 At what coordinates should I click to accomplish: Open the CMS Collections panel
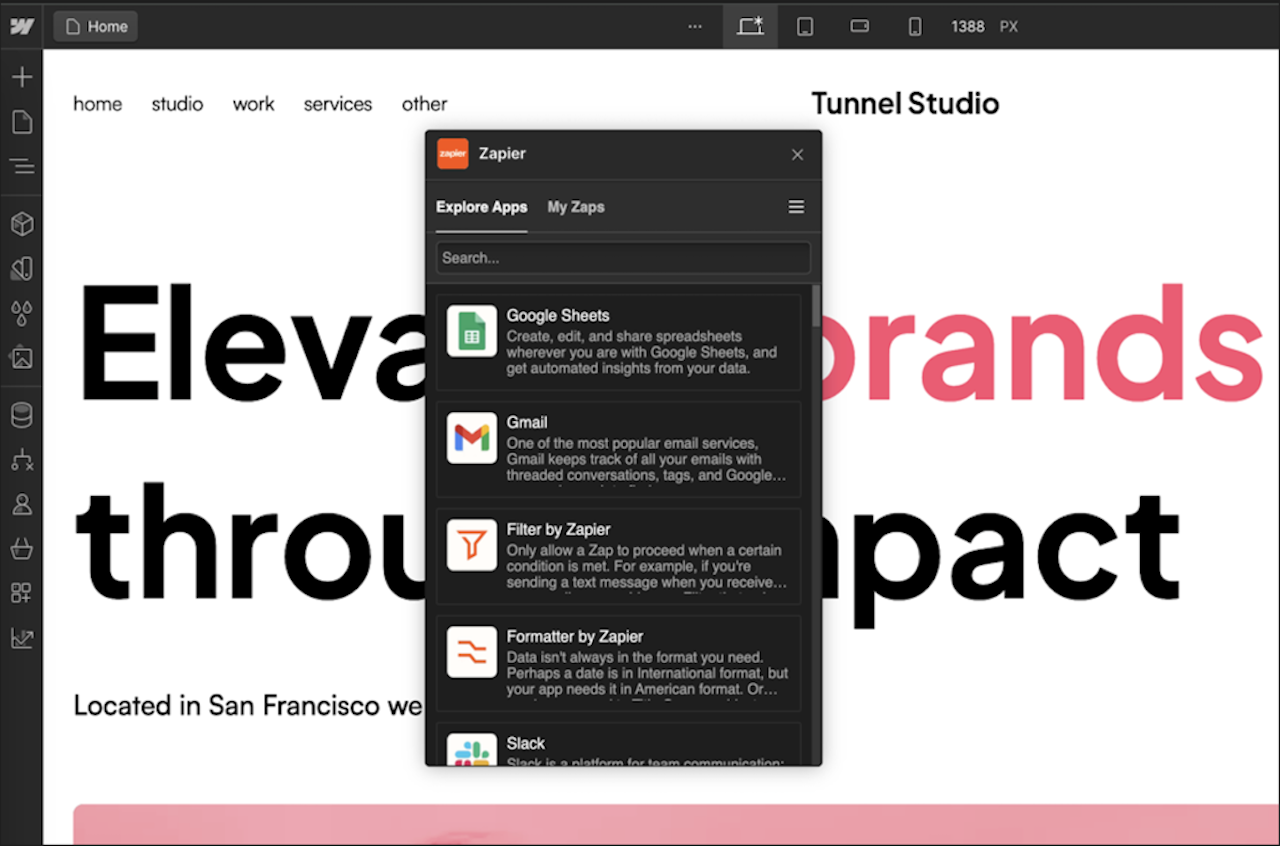[22, 414]
